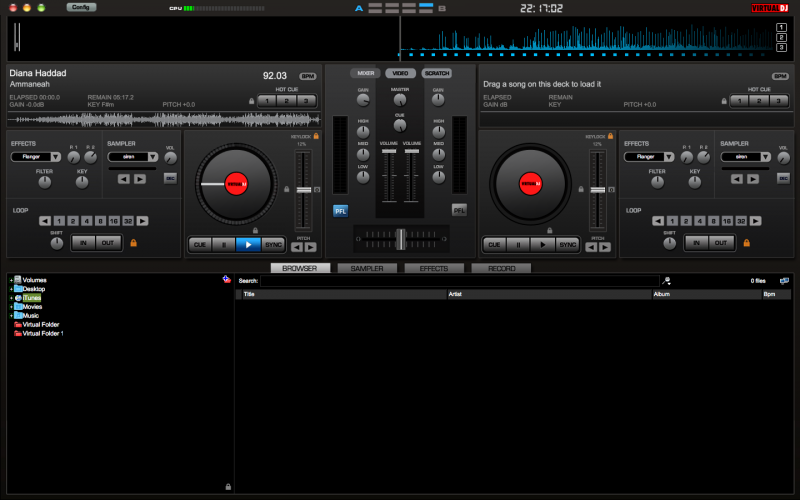Toggle loop lock icon on left deck
Screen dimensions: 800x500
134,243
